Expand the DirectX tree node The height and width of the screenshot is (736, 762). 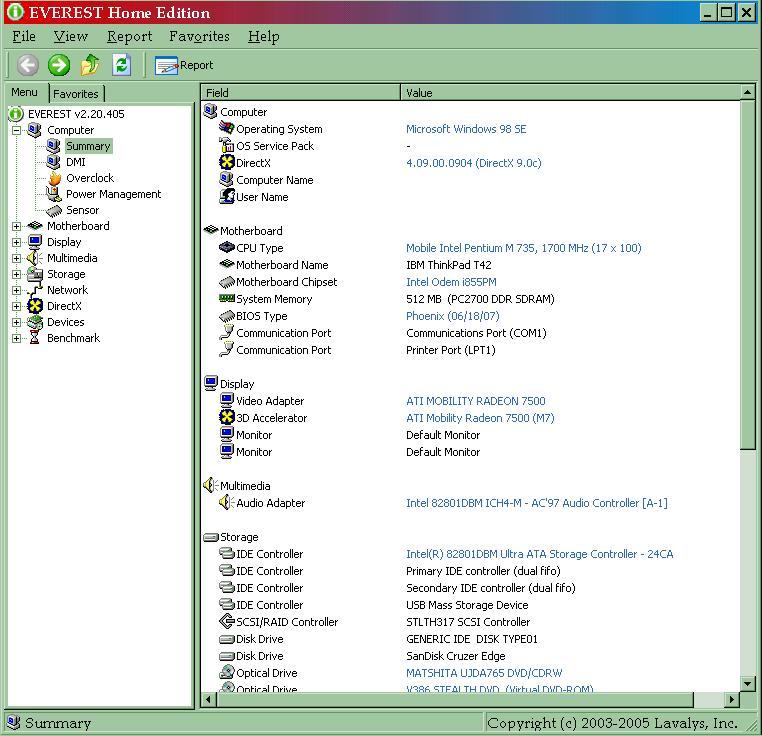pos(17,306)
